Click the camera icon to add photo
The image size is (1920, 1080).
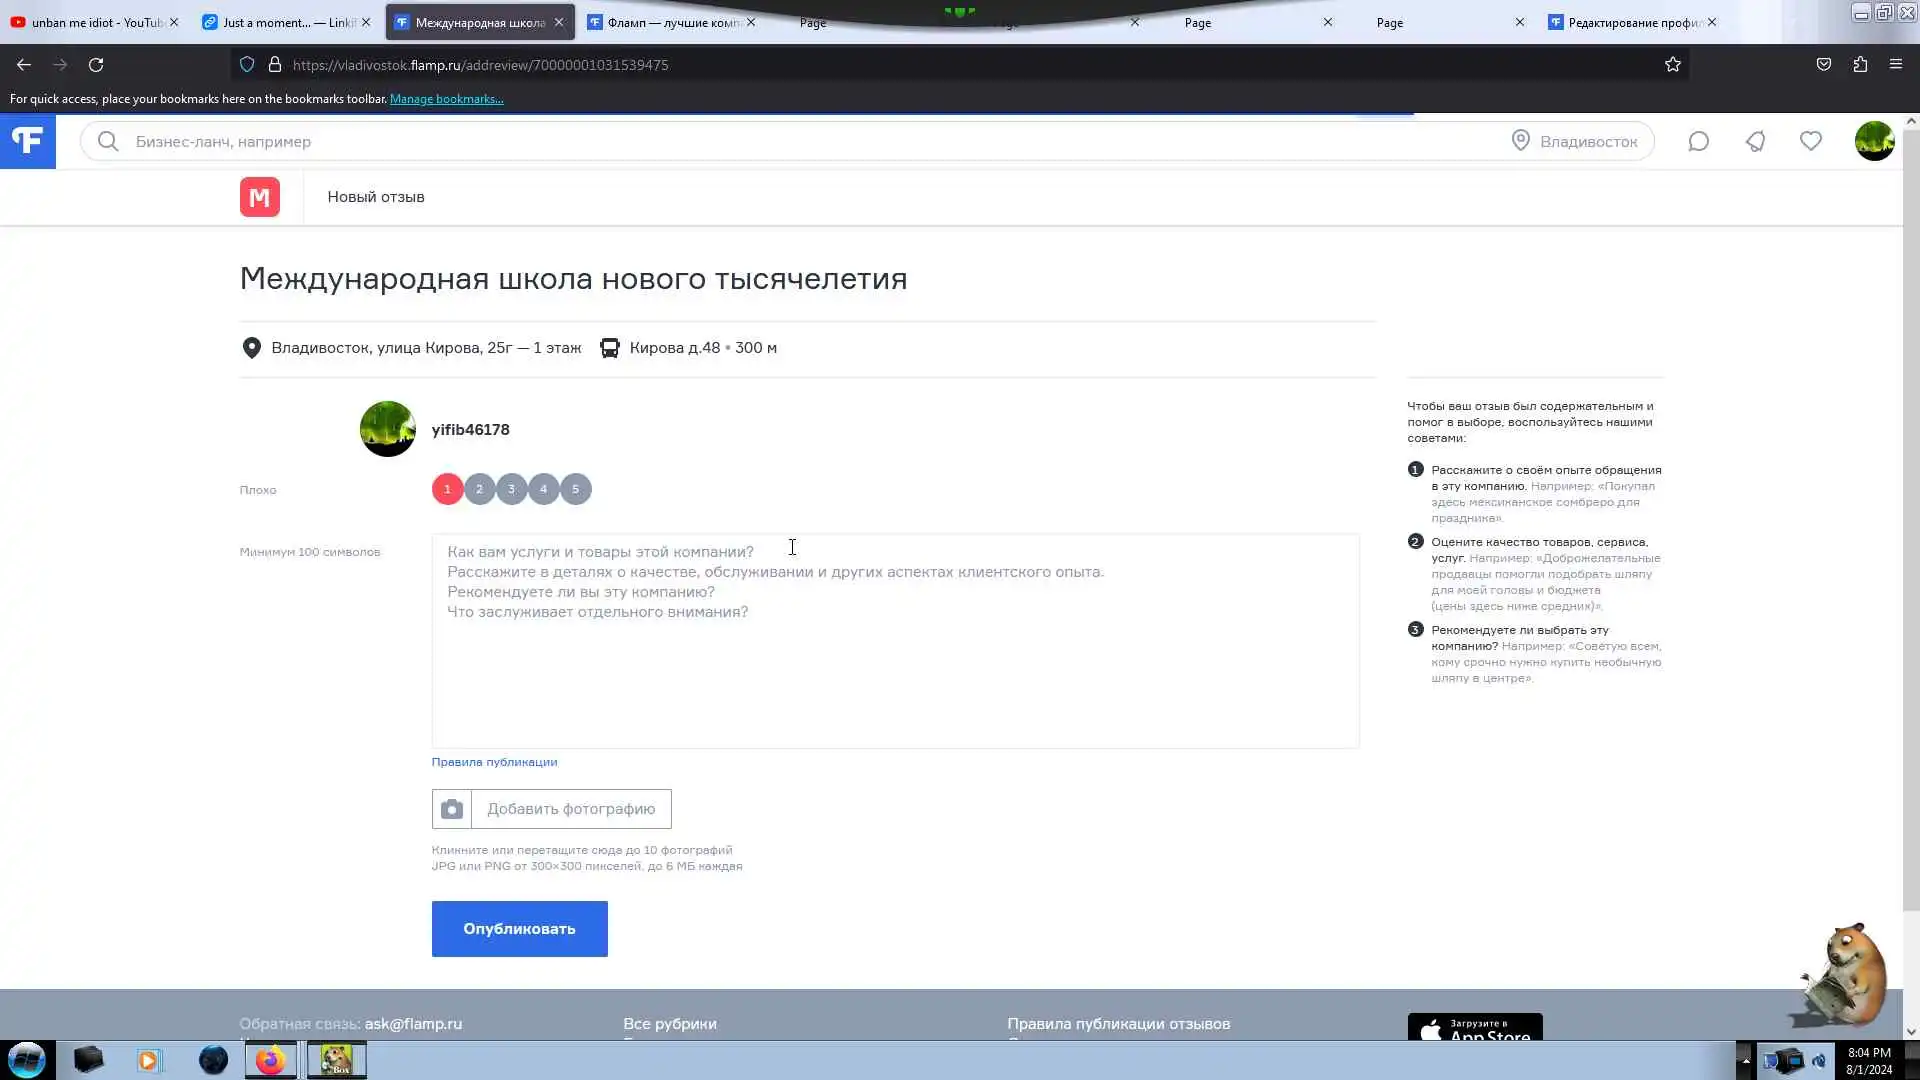pos(452,809)
